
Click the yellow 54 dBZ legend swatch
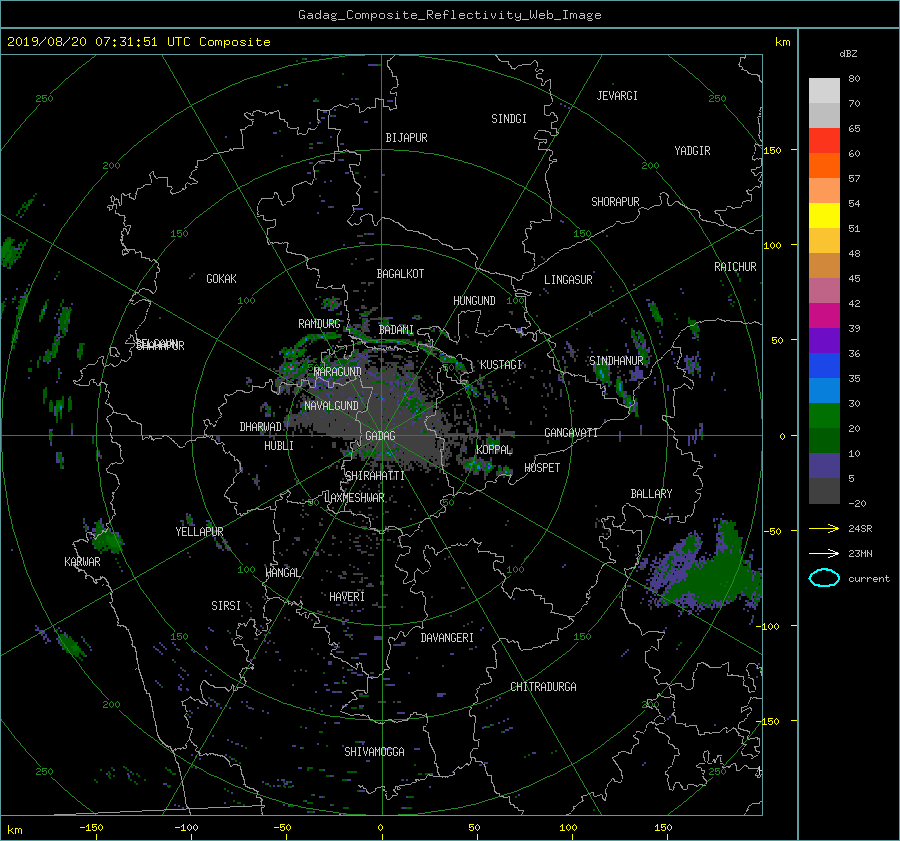[x=824, y=215]
